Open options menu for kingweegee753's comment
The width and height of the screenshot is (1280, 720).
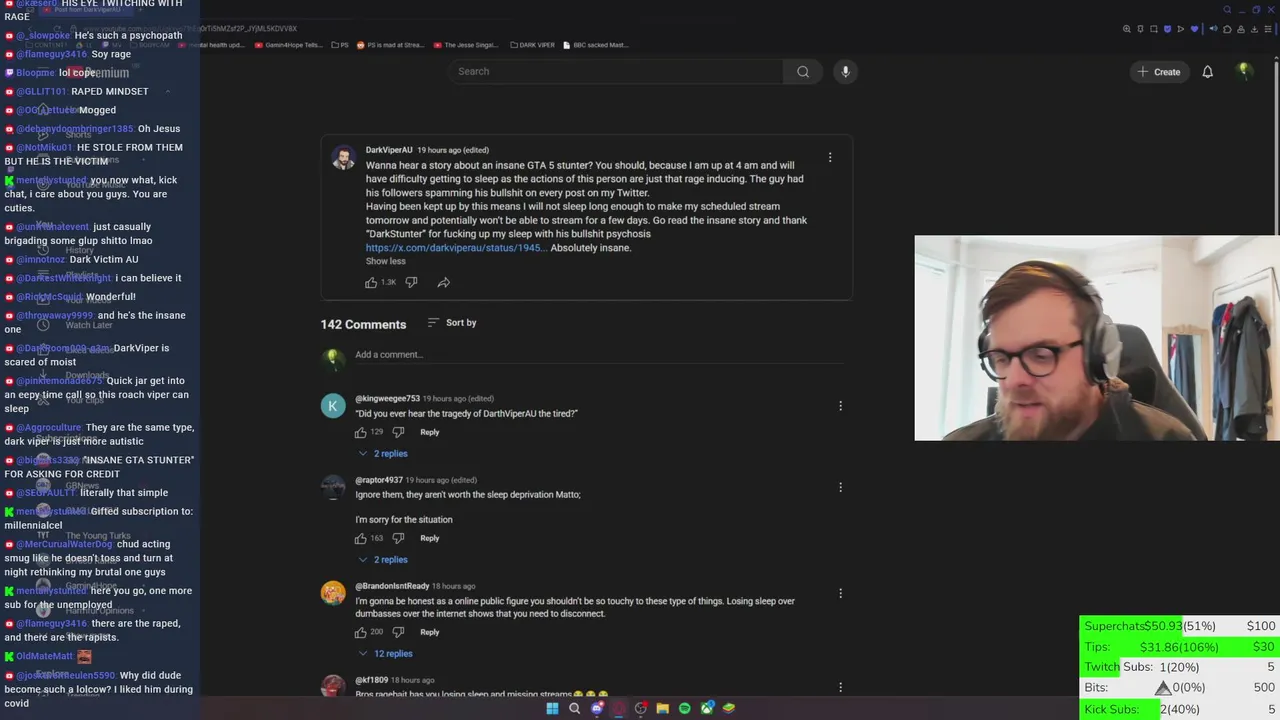point(840,406)
